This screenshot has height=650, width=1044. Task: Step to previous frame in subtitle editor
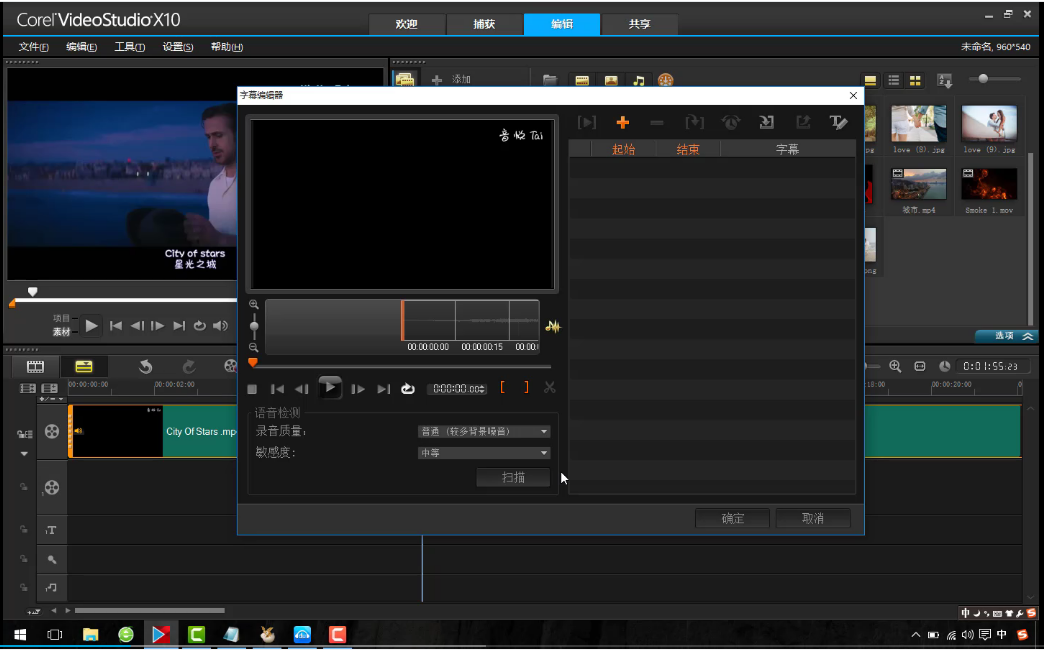(x=302, y=389)
